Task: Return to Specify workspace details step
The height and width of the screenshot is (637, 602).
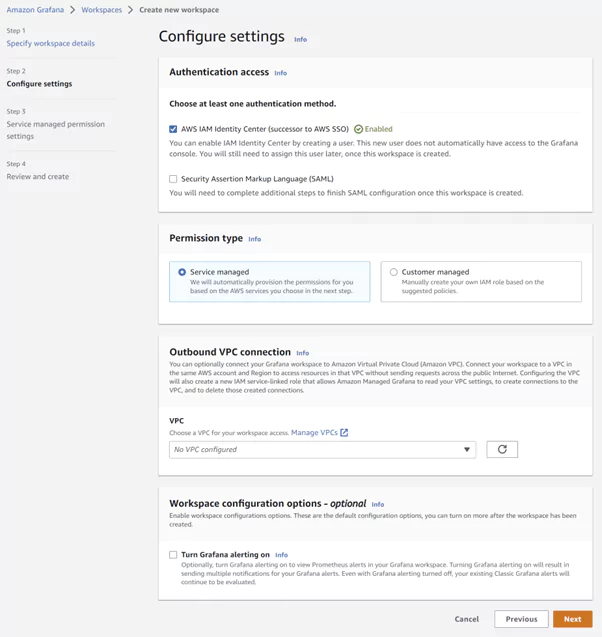Action: (51, 44)
